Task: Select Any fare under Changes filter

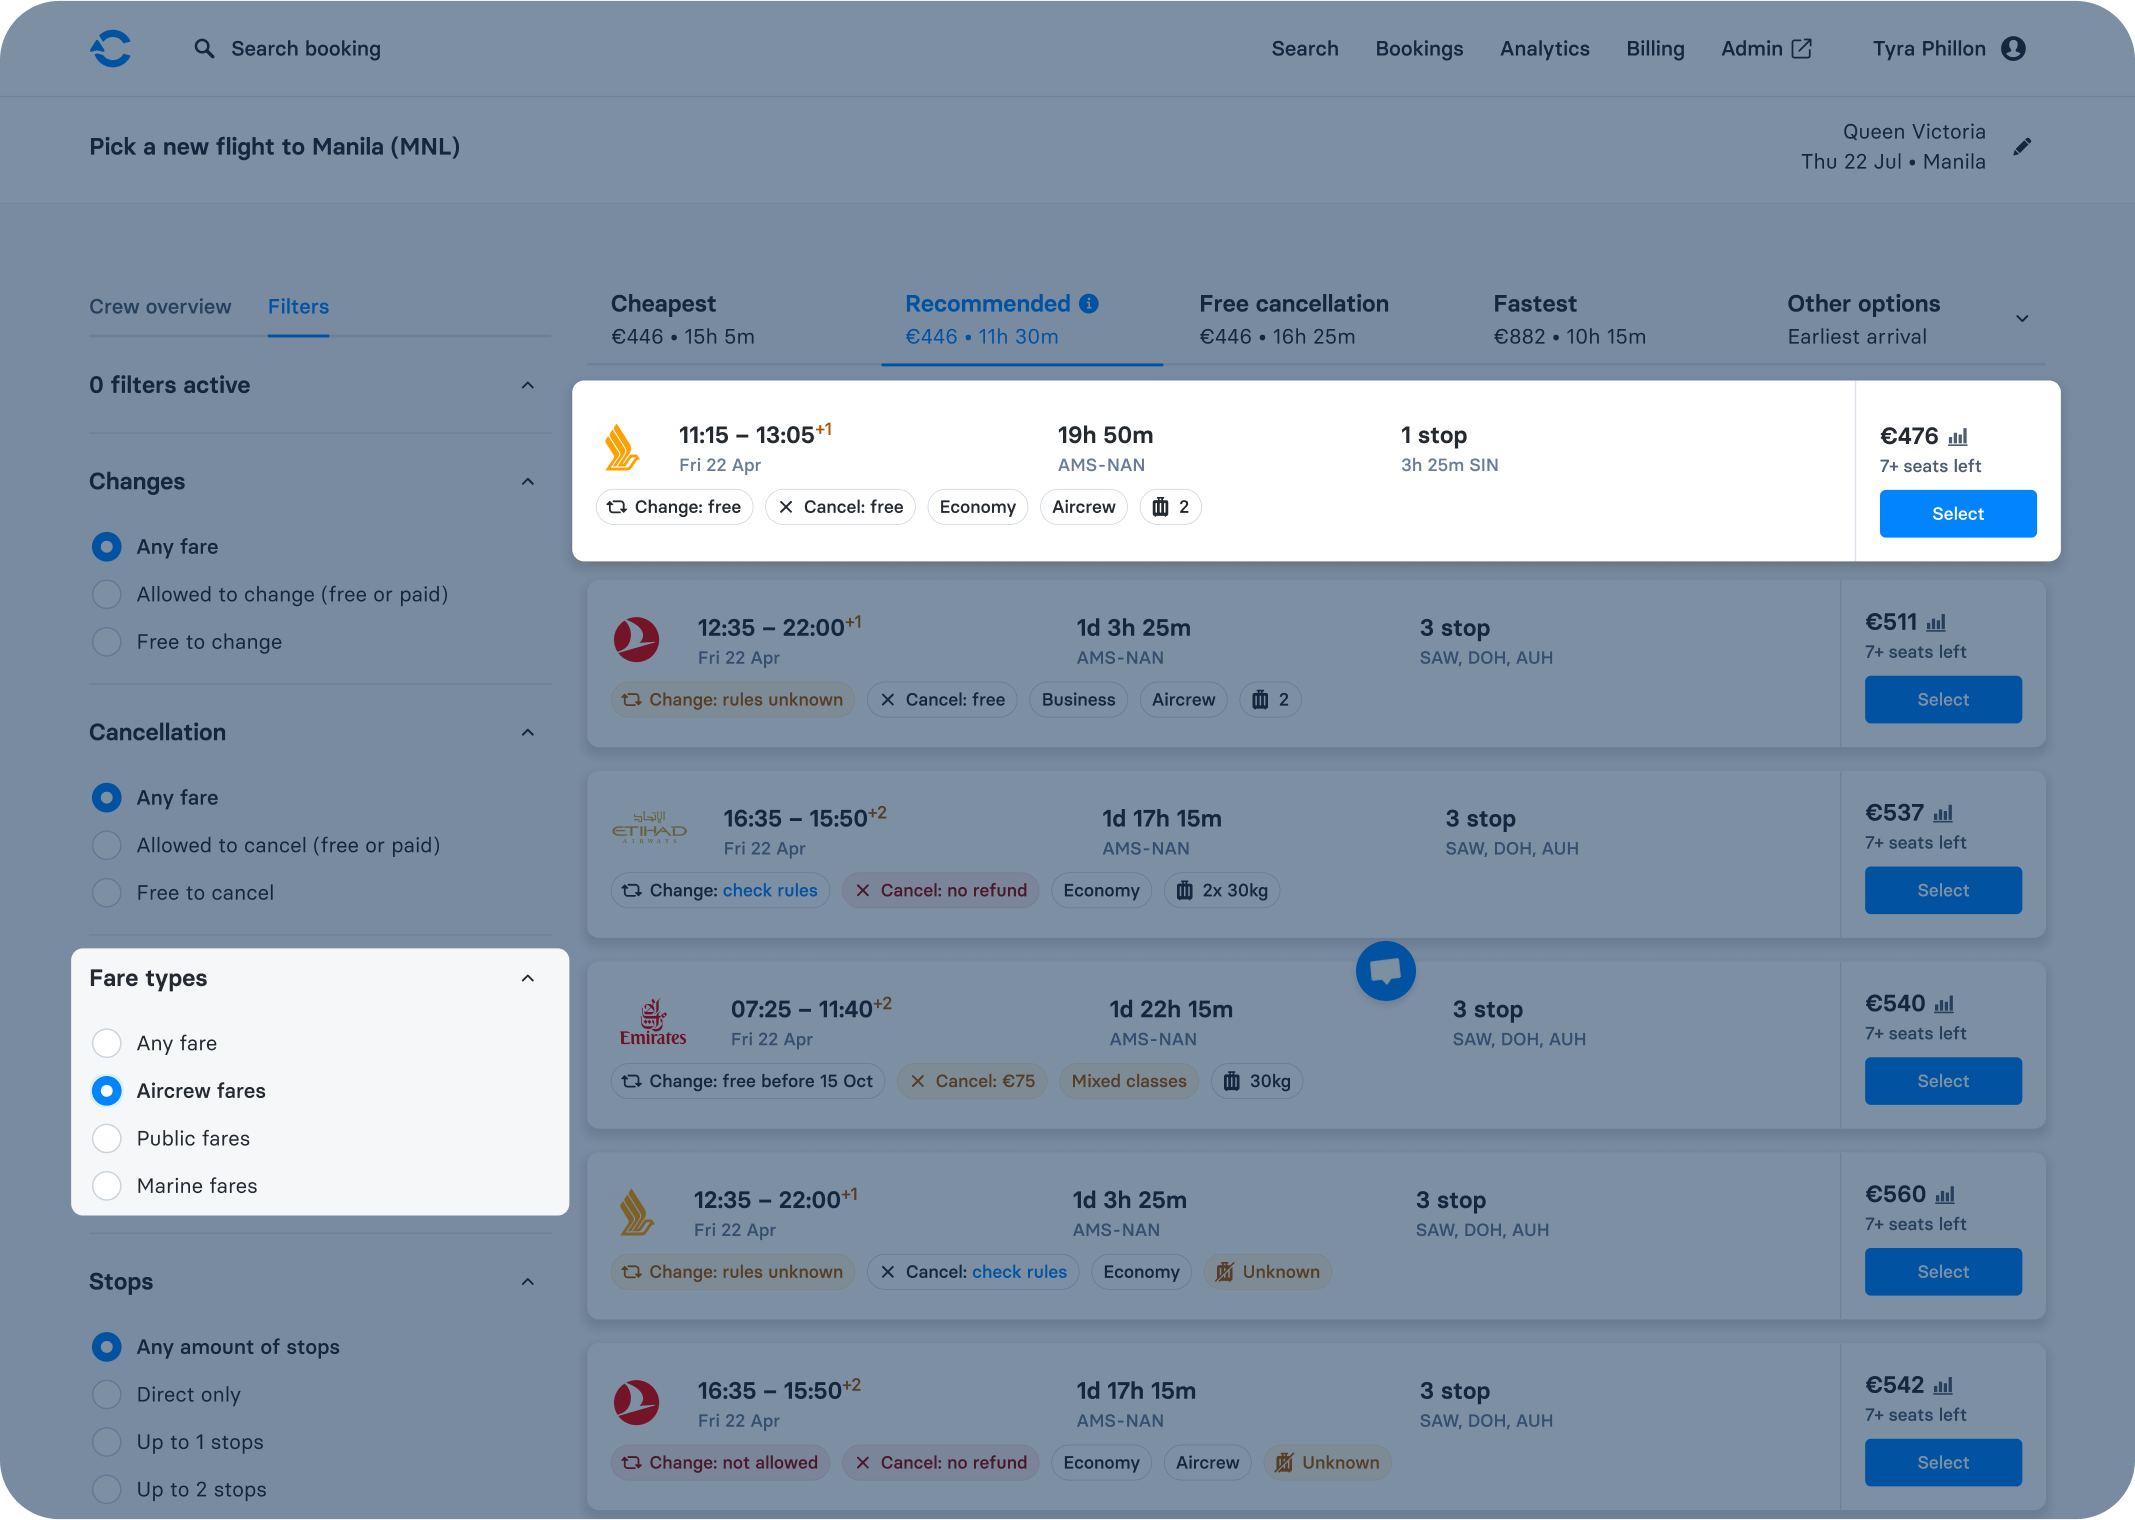Action: 107,545
